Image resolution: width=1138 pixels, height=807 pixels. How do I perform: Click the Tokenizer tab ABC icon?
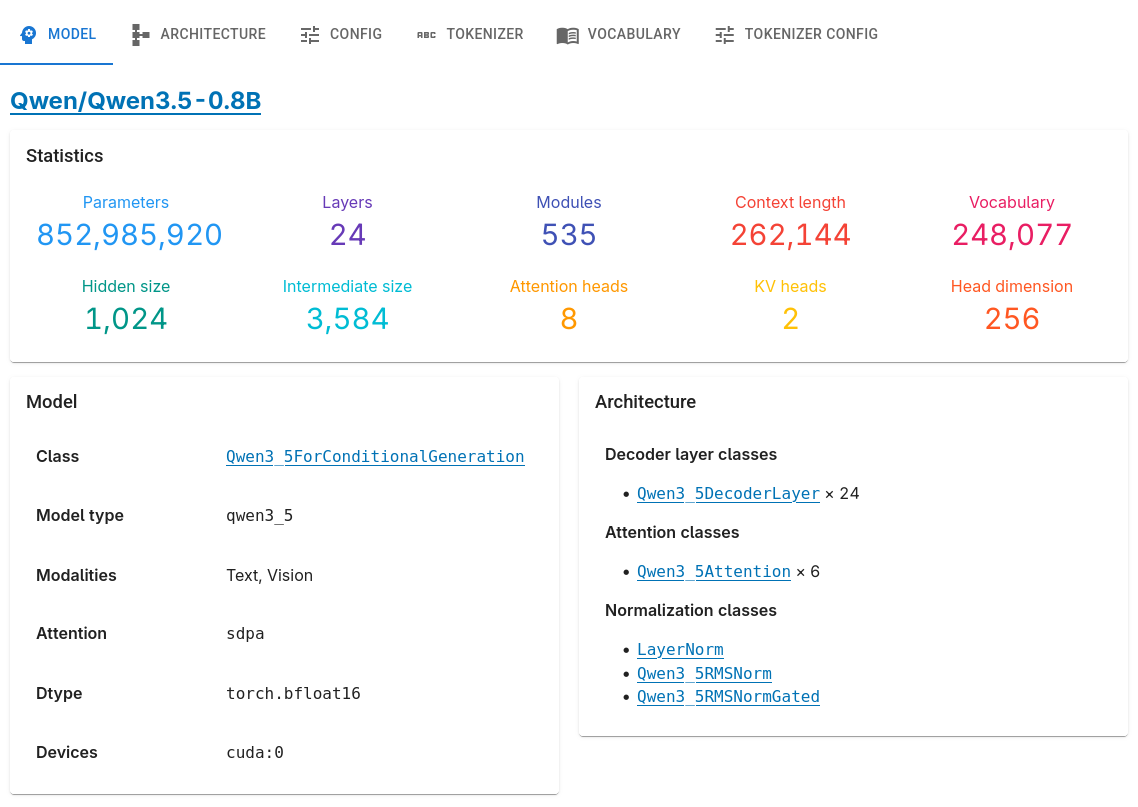pos(426,34)
